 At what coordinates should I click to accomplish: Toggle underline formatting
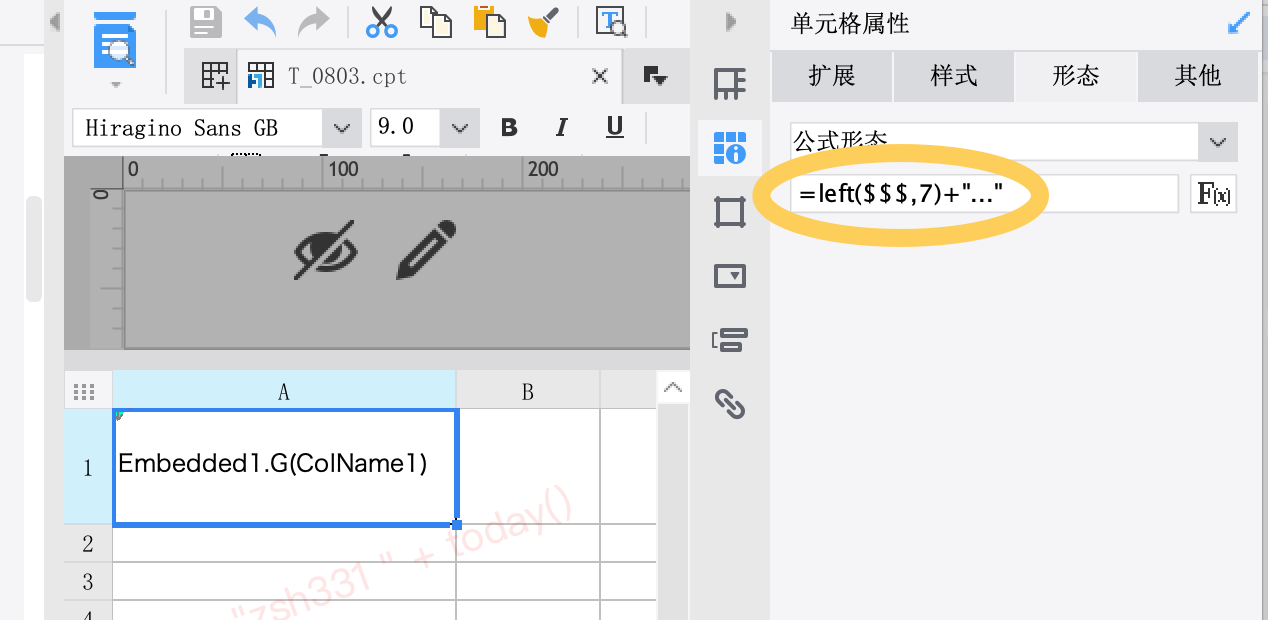[x=615, y=128]
